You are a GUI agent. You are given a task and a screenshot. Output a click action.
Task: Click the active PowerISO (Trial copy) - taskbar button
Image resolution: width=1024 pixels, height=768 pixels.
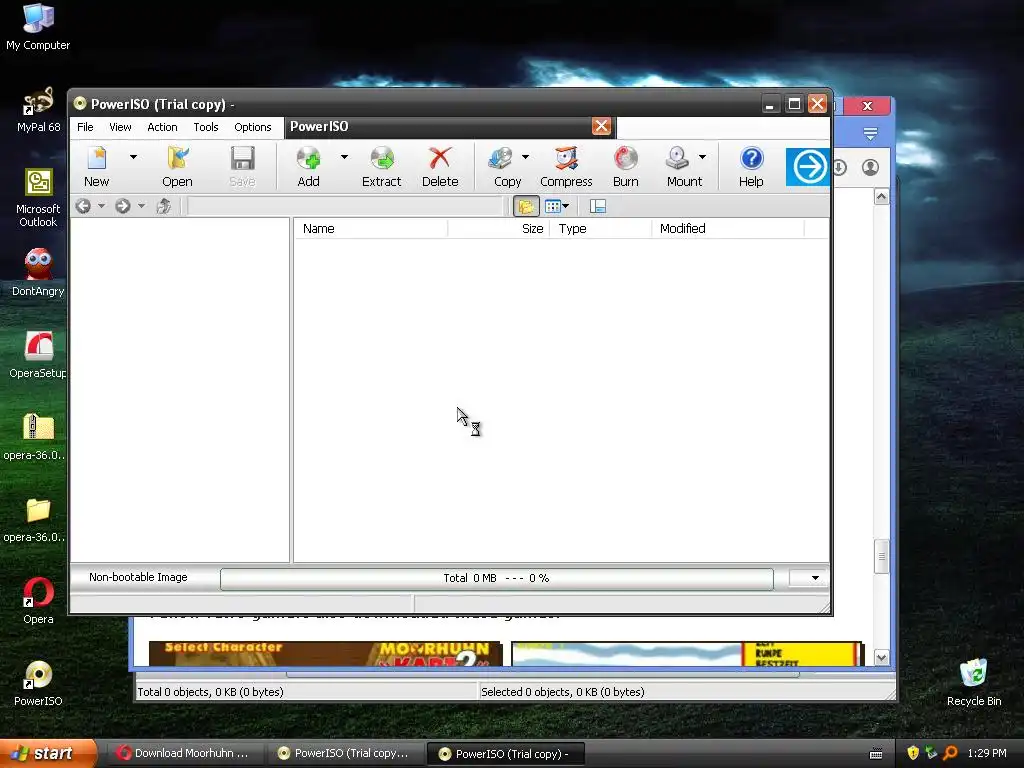tap(505, 754)
